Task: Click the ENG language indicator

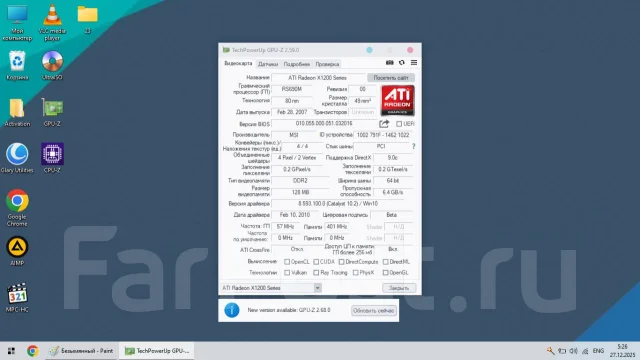Action: (598, 351)
